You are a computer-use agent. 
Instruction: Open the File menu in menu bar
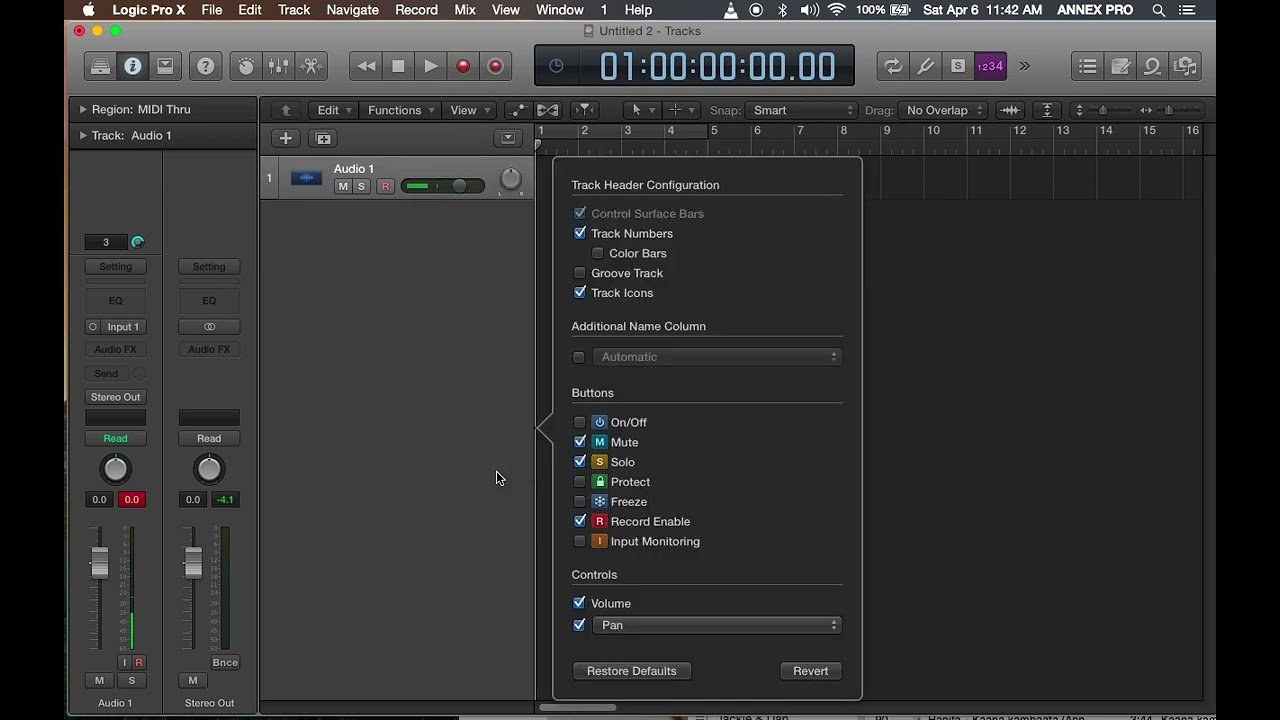click(211, 10)
